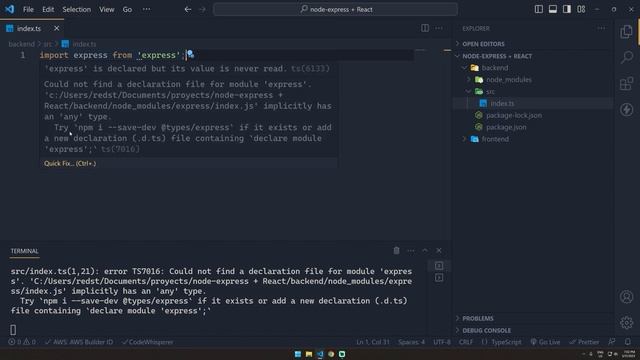Open the Edit menu
The height and width of the screenshot is (360, 640).
48,9
